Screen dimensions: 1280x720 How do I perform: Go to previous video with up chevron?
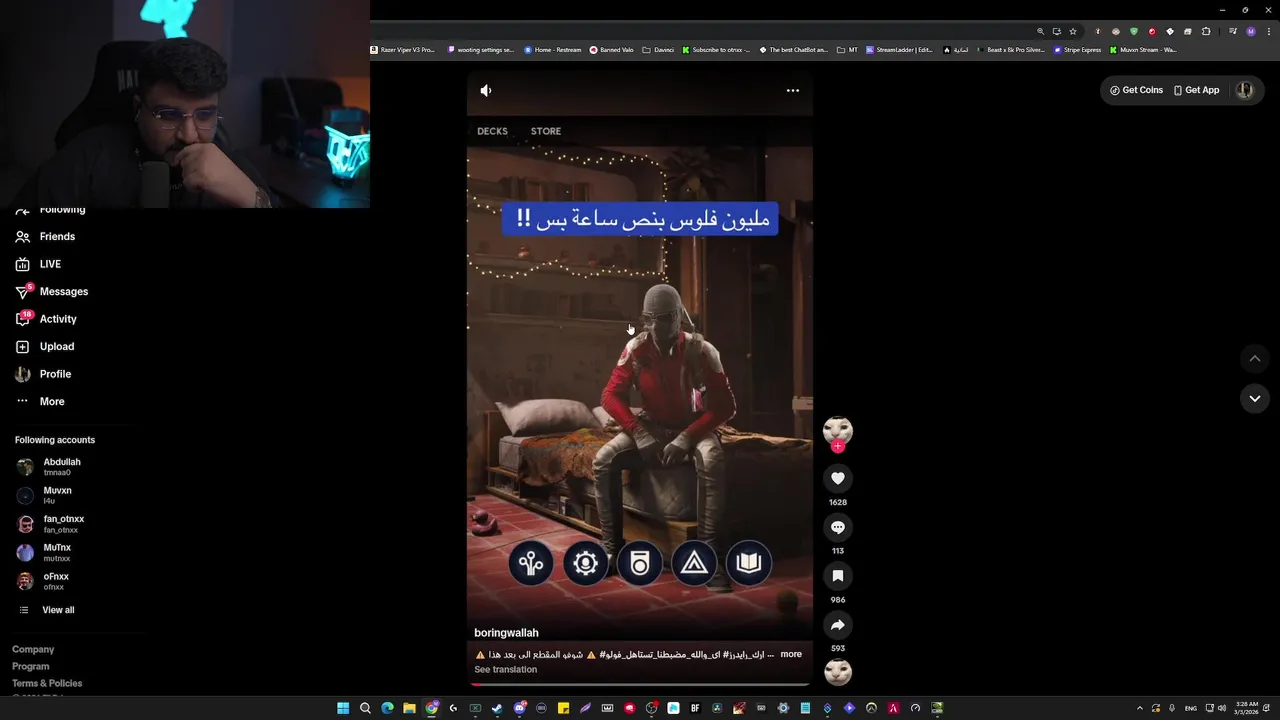(x=1255, y=358)
